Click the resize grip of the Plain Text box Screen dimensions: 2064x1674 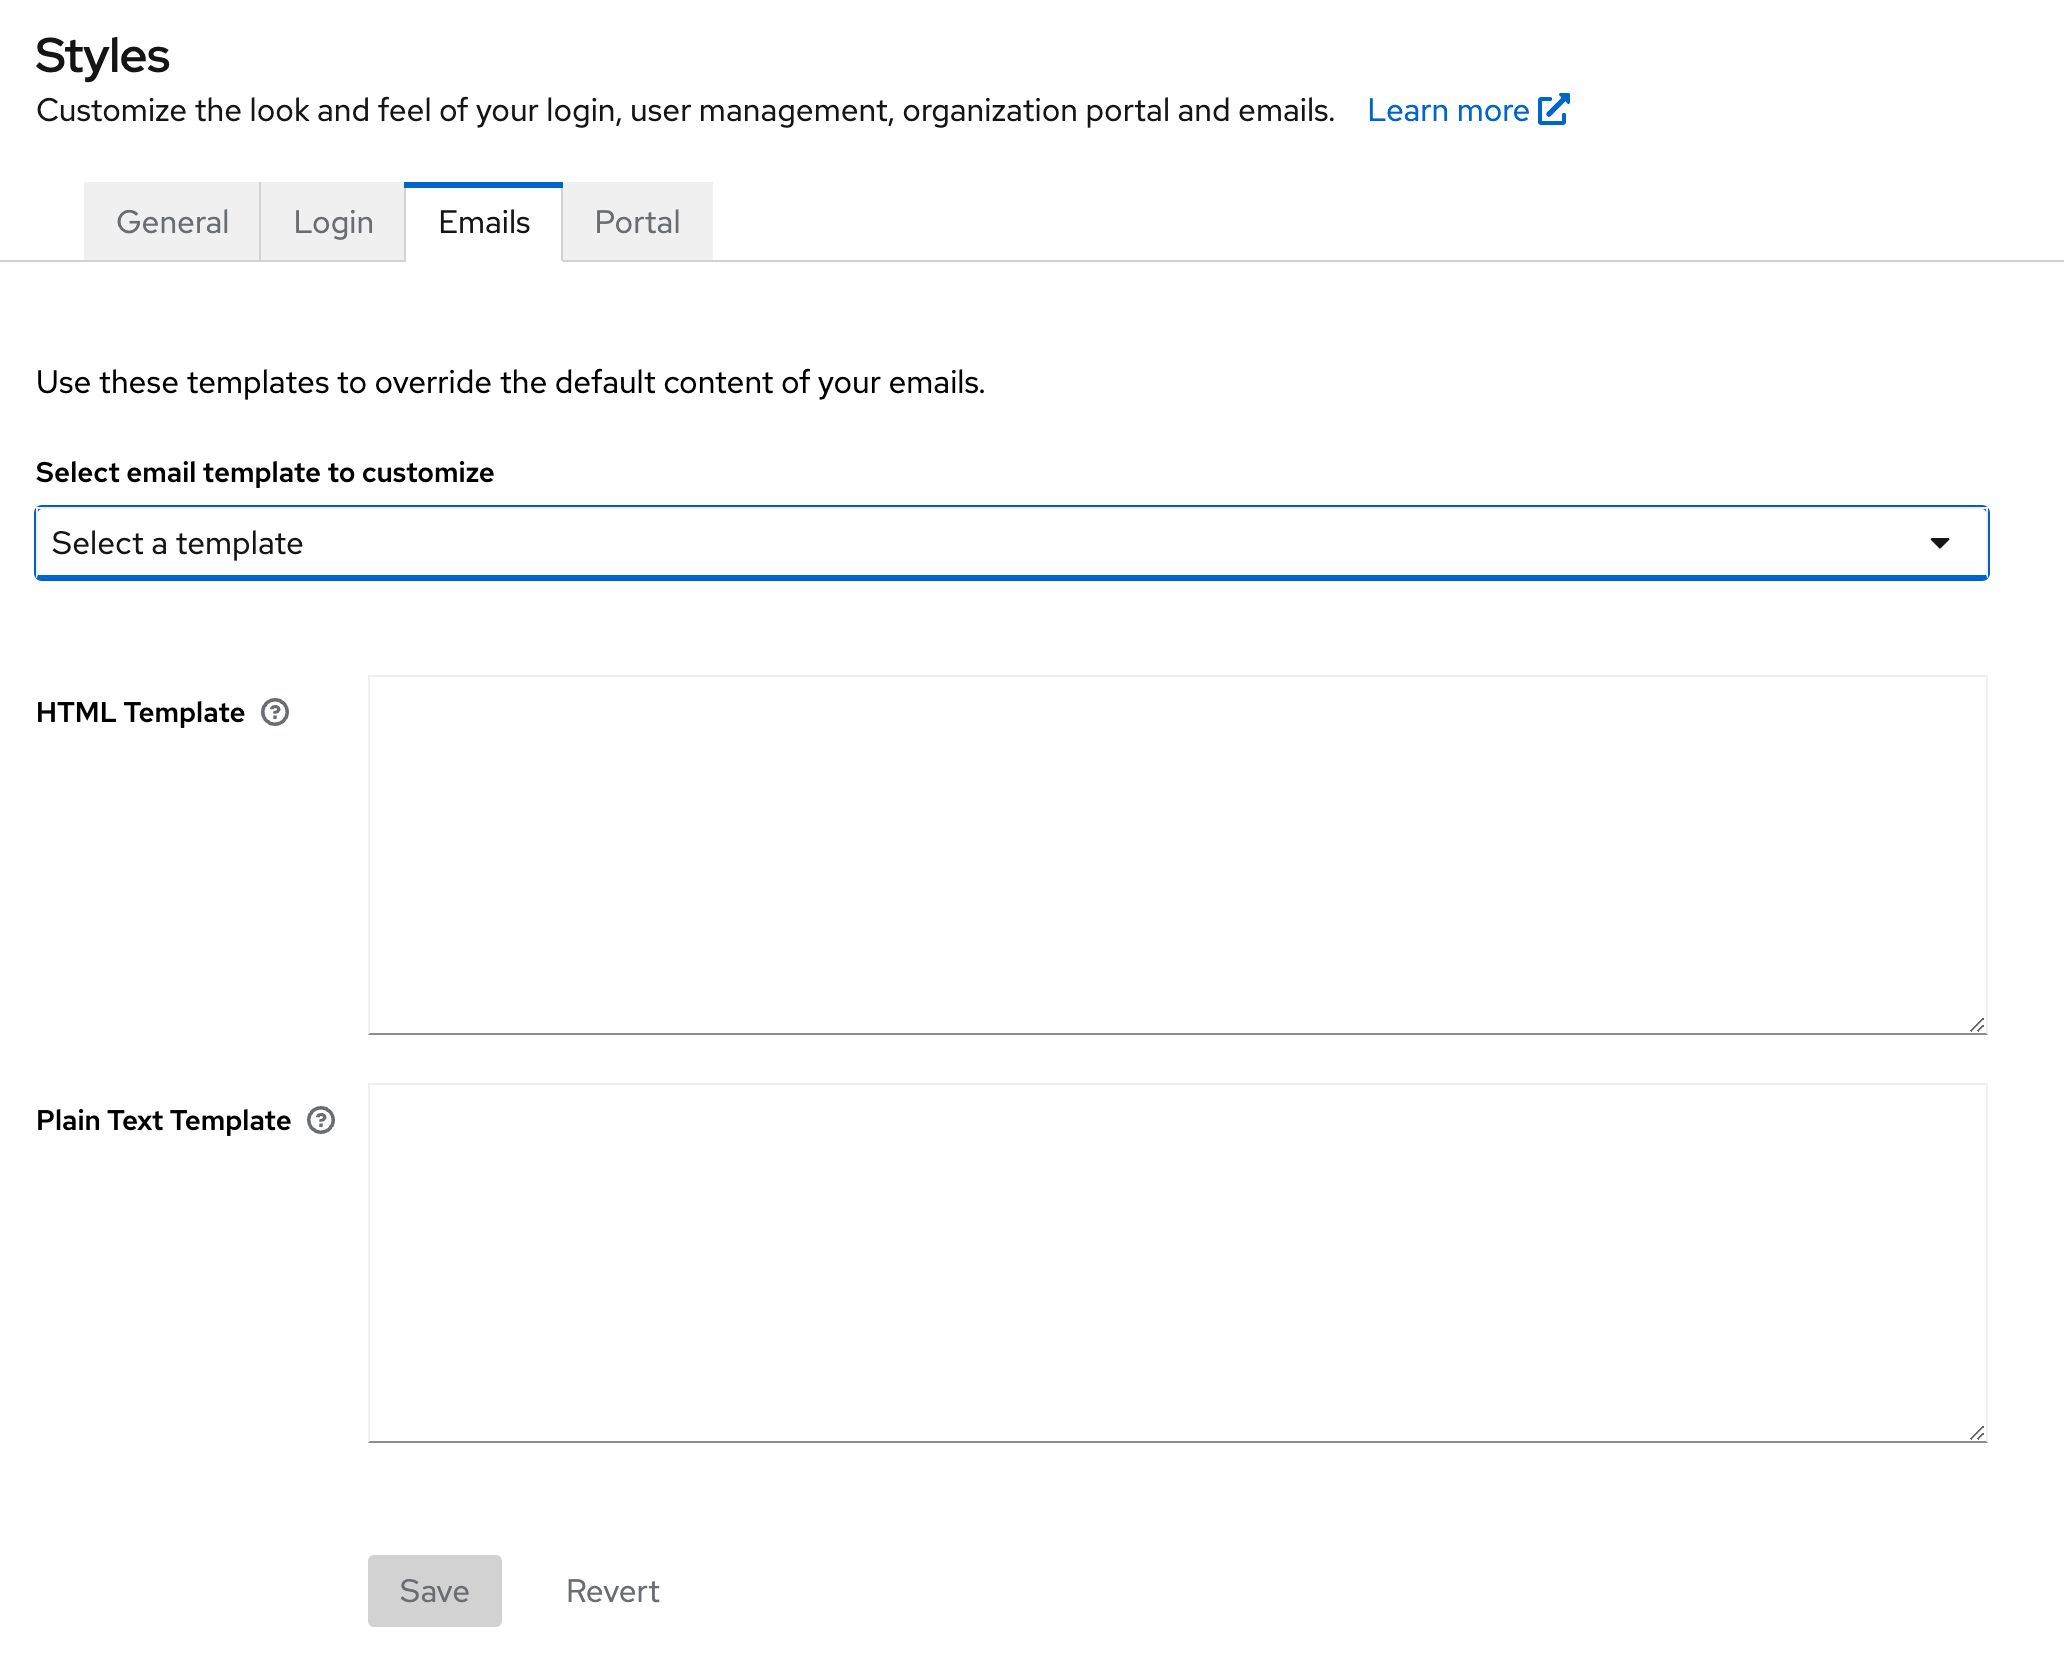[x=1977, y=1432]
